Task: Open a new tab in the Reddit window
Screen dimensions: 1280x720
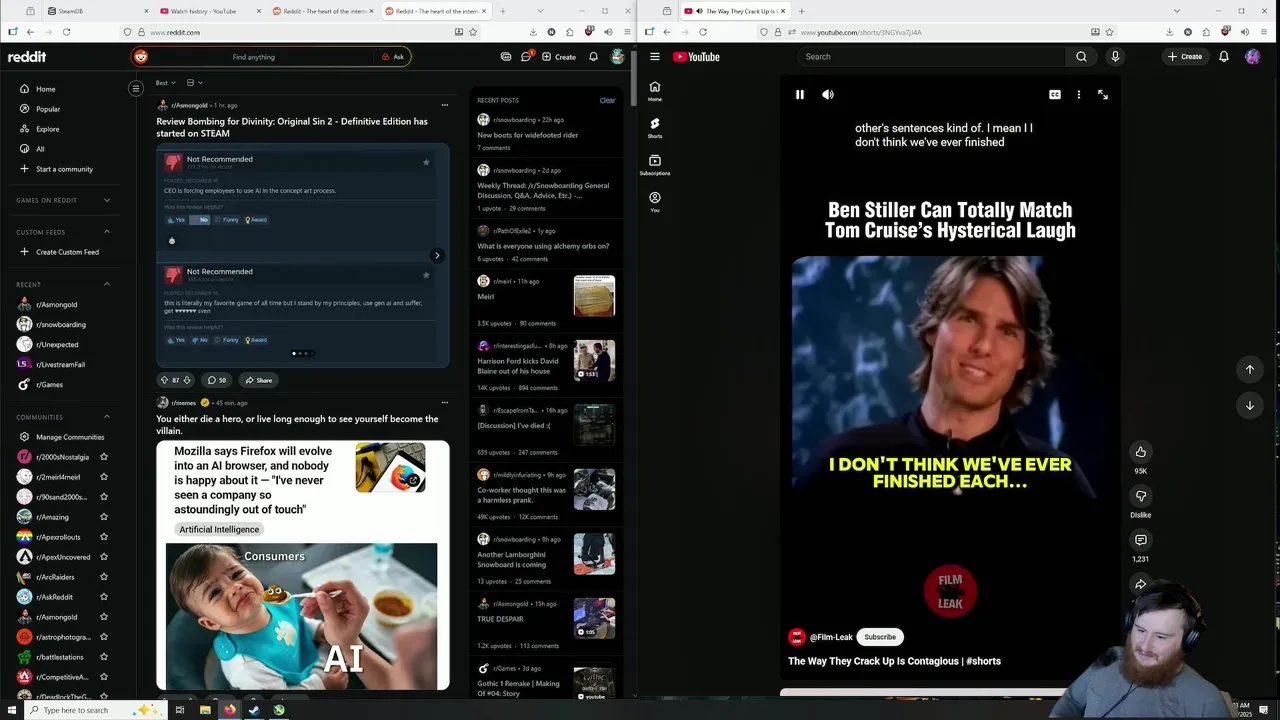Action: click(x=503, y=11)
